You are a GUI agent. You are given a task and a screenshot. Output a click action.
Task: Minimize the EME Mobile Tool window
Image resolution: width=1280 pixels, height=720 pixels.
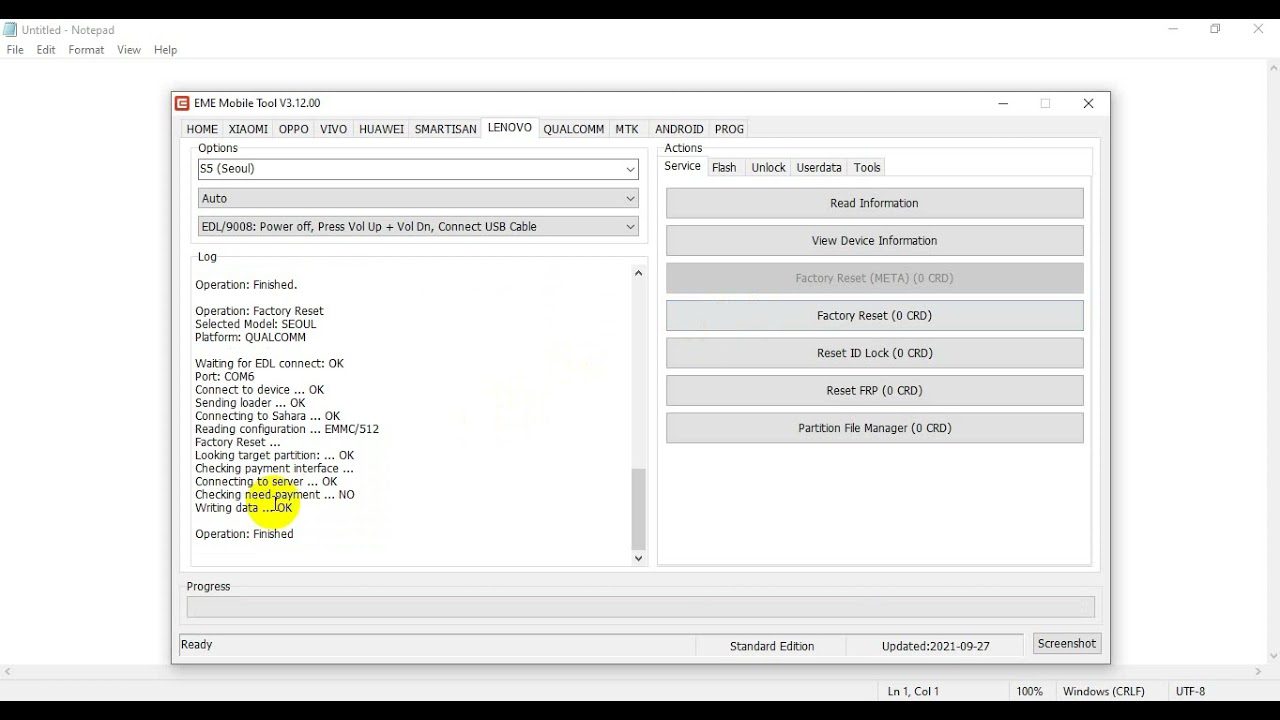coord(1003,103)
